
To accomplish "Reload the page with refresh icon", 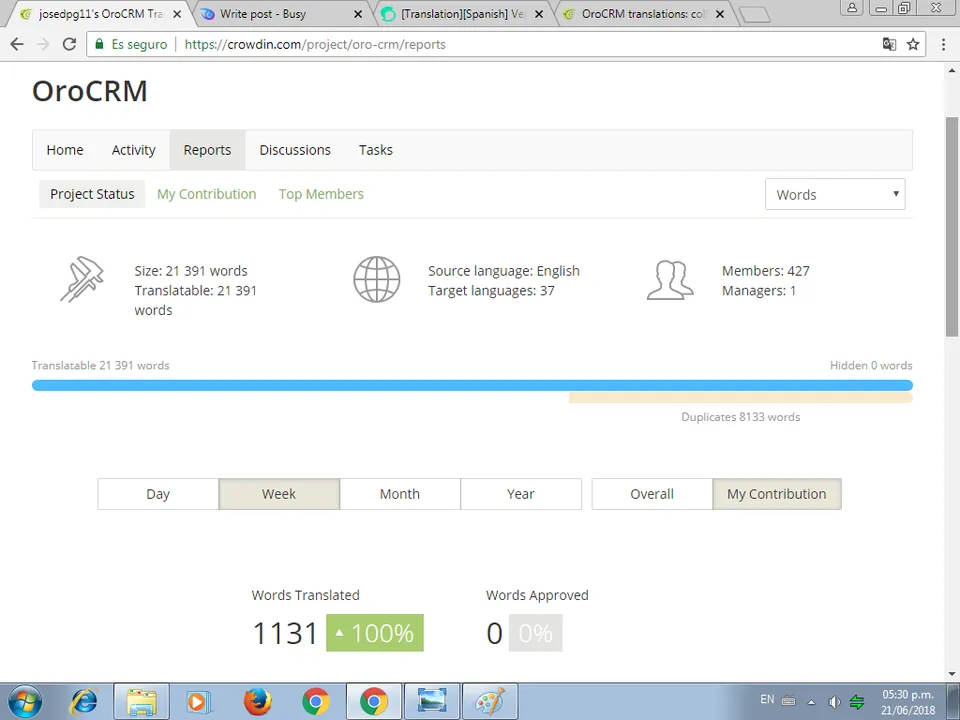I will click(x=69, y=44).
